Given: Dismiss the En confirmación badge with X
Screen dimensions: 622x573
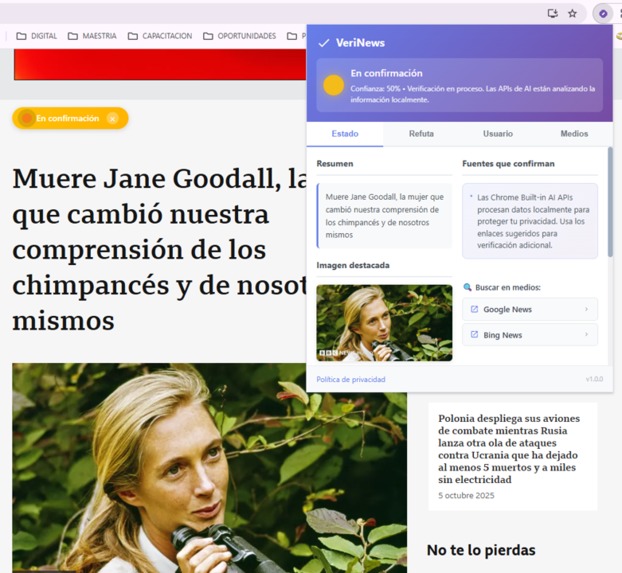Looking at the screenshot, I should coord(113,119).
